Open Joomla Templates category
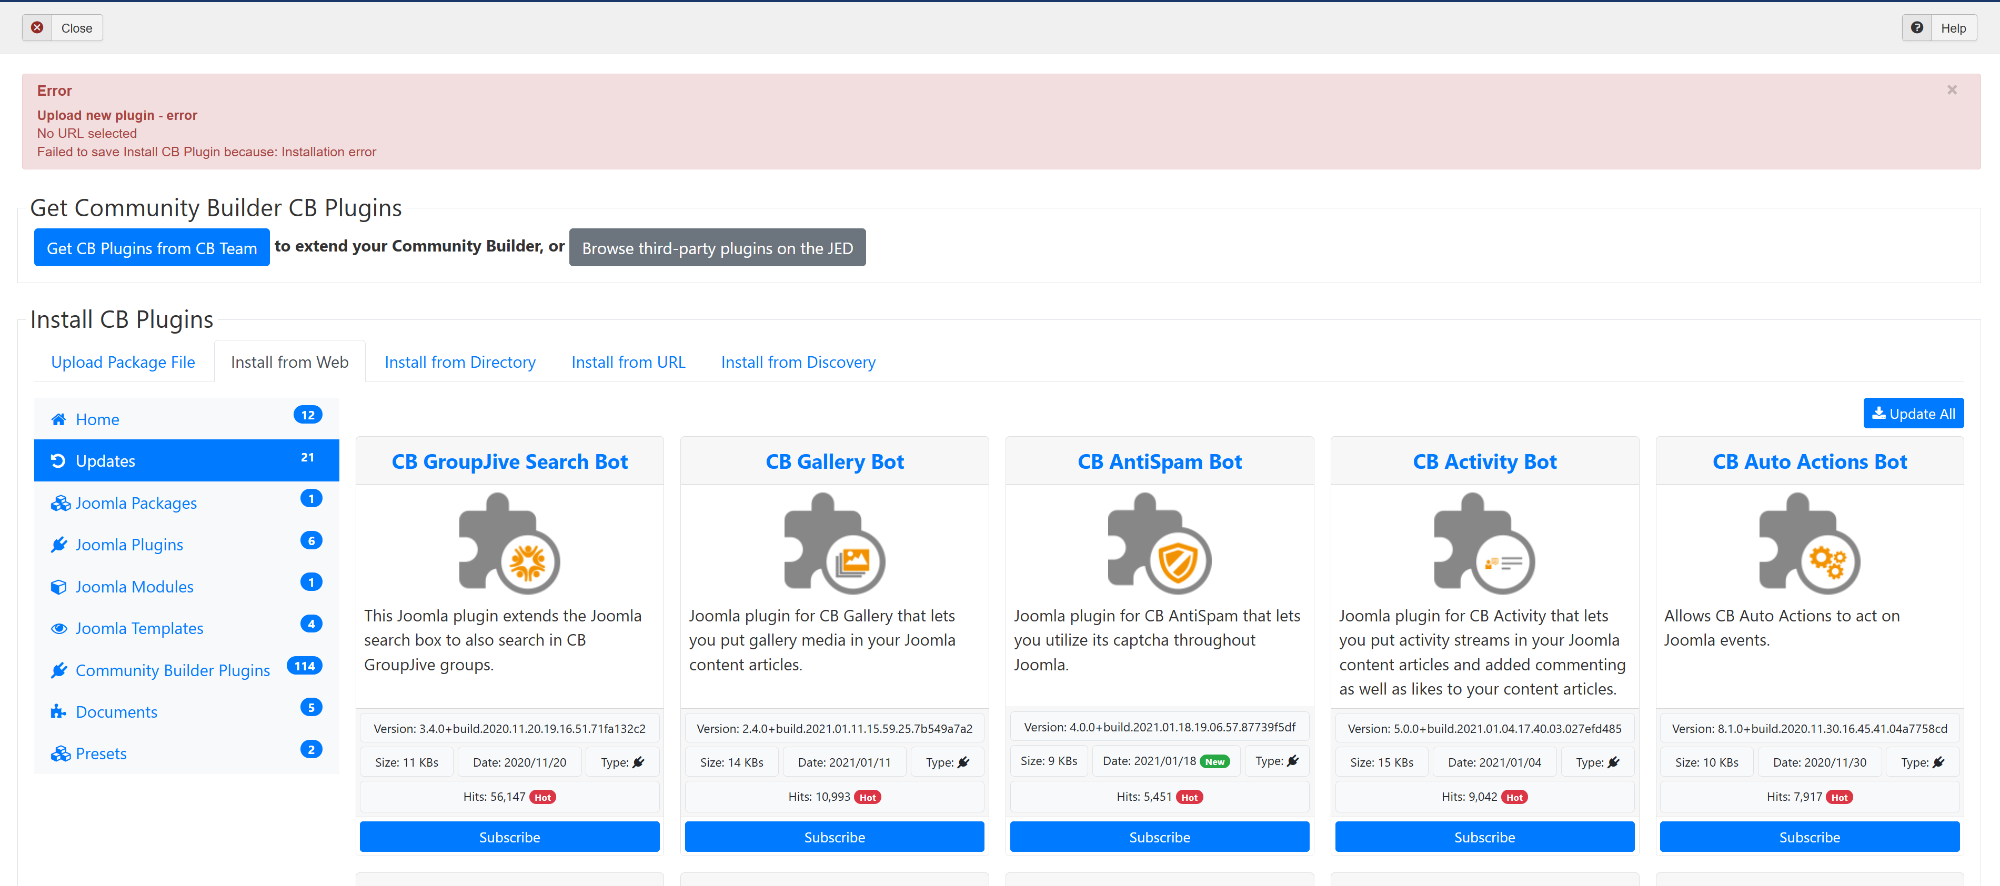This screenshot has height=886, width=2000. 186,628
